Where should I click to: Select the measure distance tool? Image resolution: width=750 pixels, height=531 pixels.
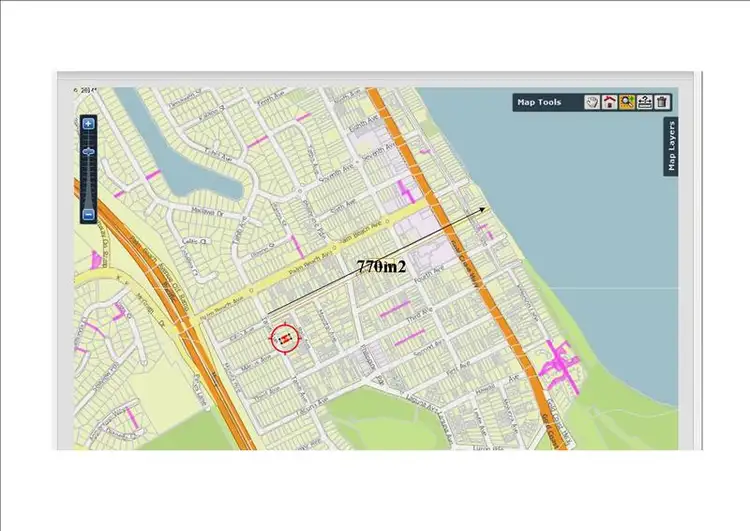click(645, 102)
